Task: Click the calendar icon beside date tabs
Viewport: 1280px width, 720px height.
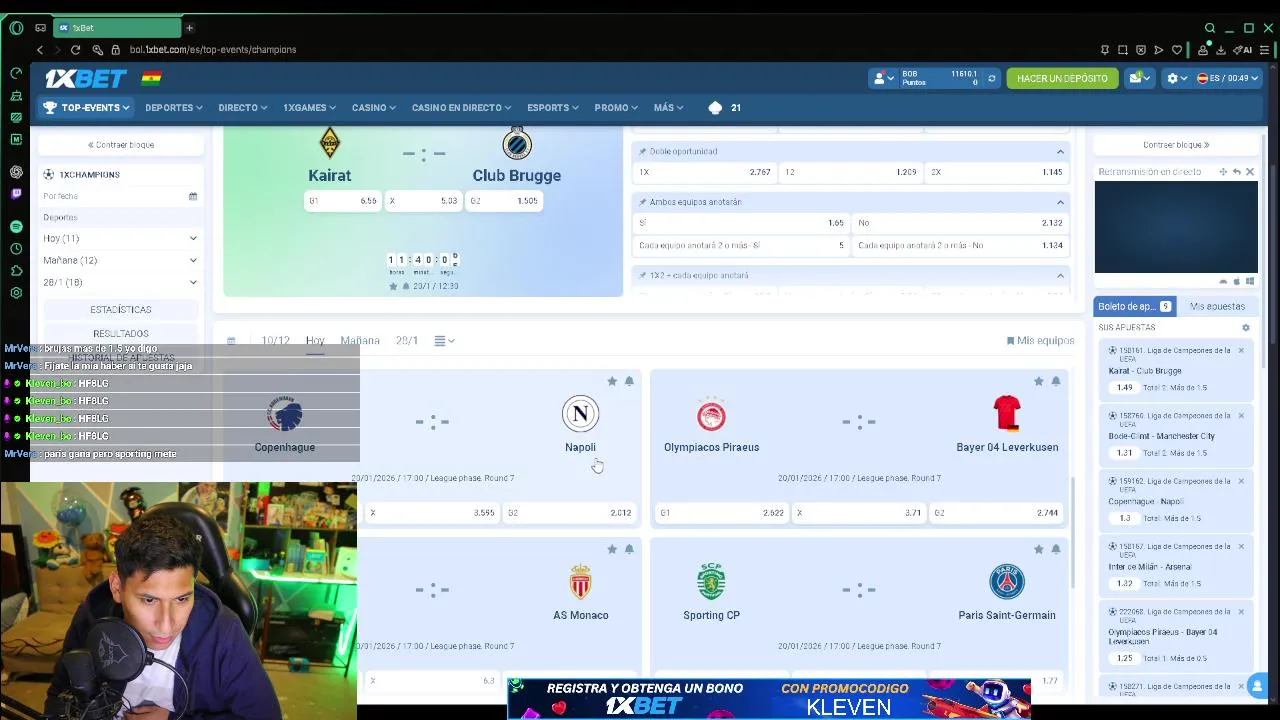Action: click(x=231, y=341)
